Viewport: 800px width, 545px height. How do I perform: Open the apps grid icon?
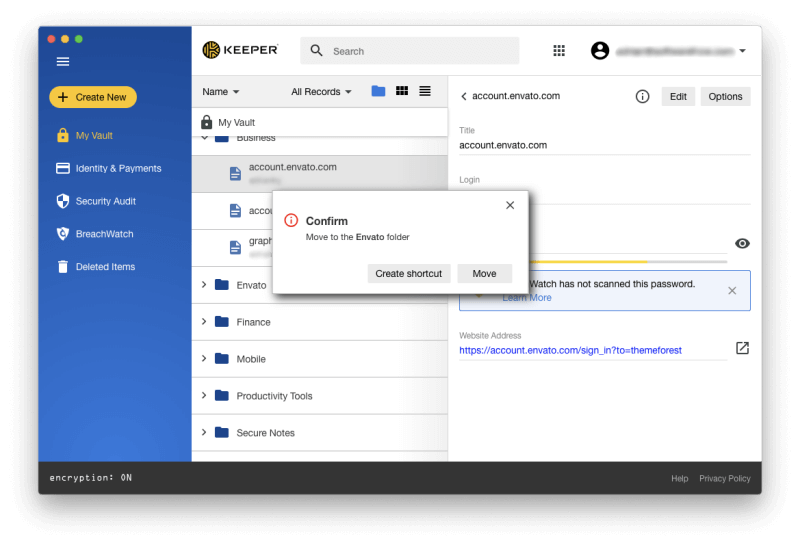click(x=559, y=51)
